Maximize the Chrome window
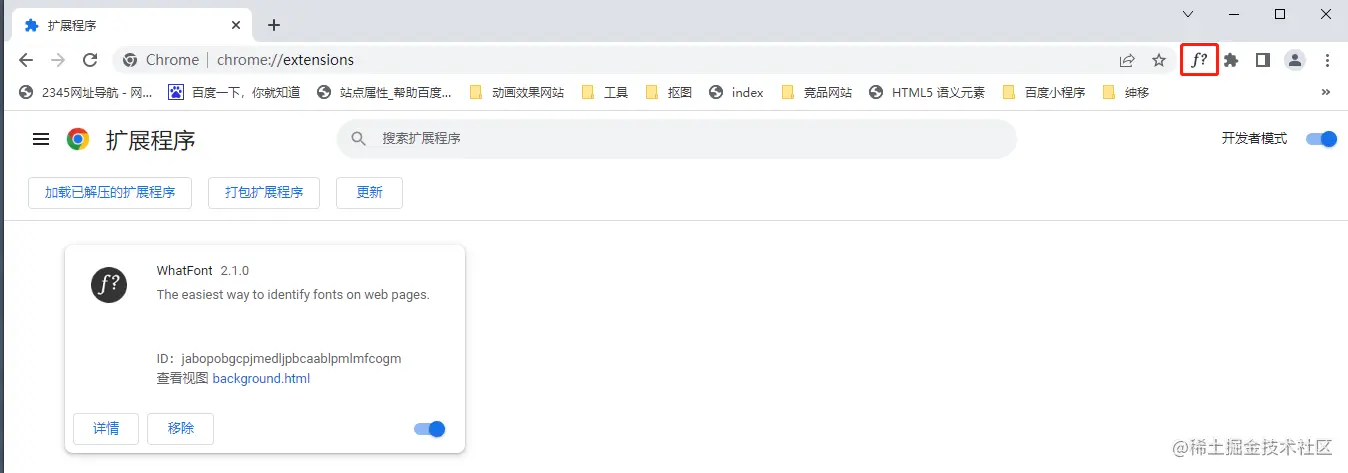 pos(1280,14)
